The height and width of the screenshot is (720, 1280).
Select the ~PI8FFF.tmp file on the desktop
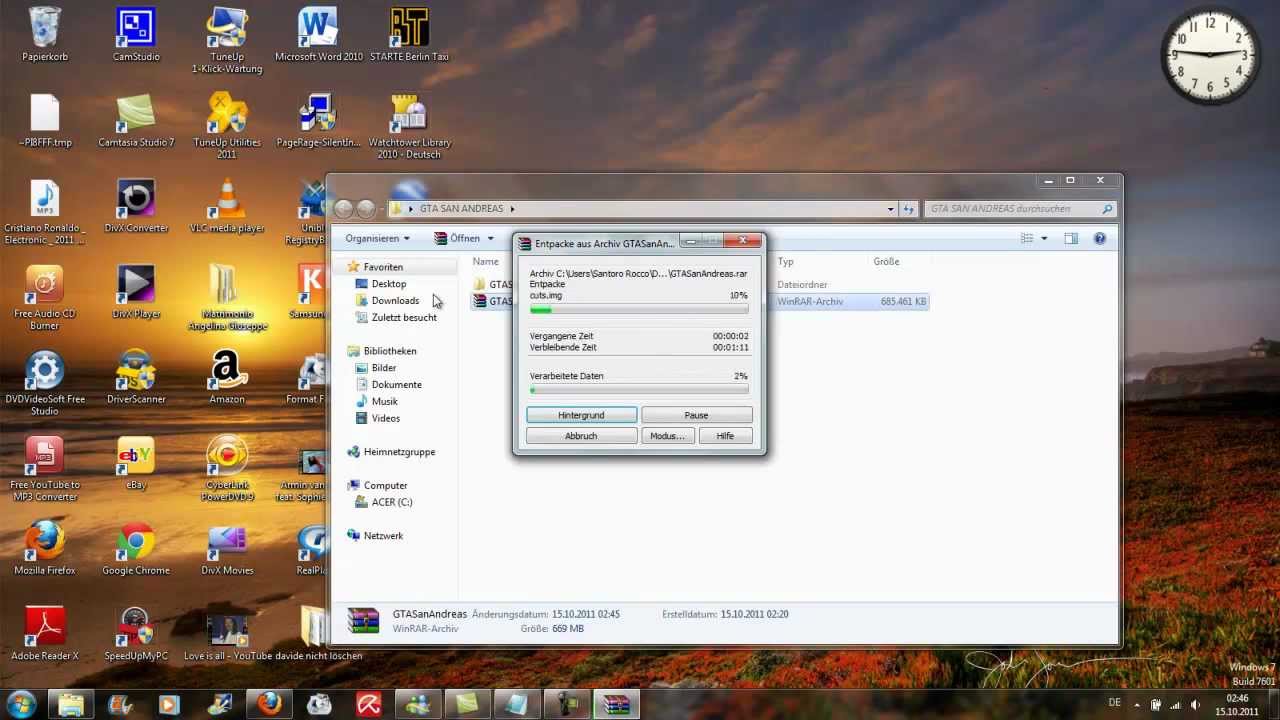(45, 120)
